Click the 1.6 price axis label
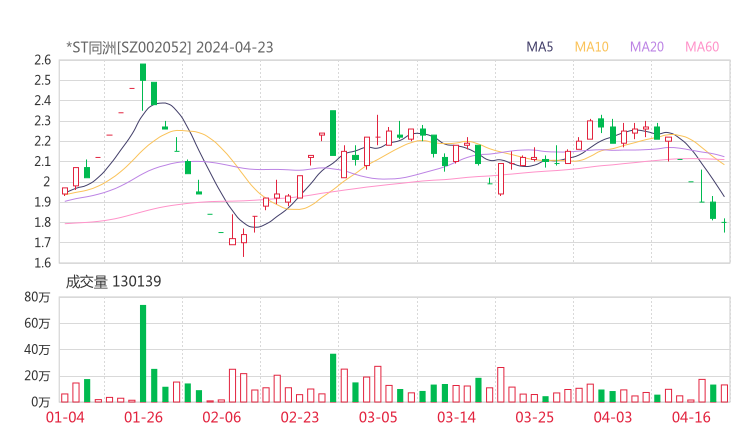This screenshot has width=740, height=440. pyautogui.click(x=42, y=263)
